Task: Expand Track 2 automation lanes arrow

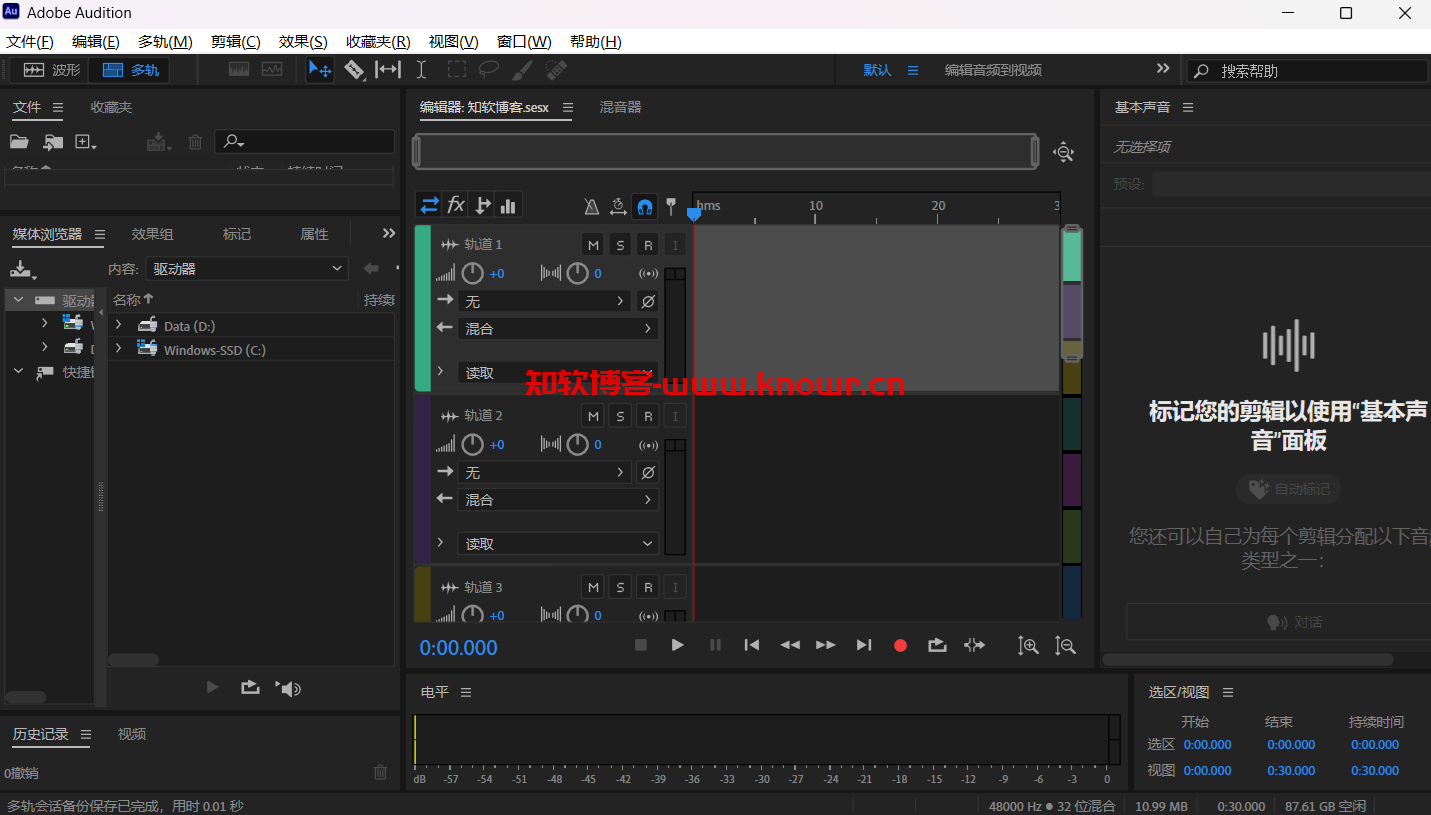Action: coord(440,542)
